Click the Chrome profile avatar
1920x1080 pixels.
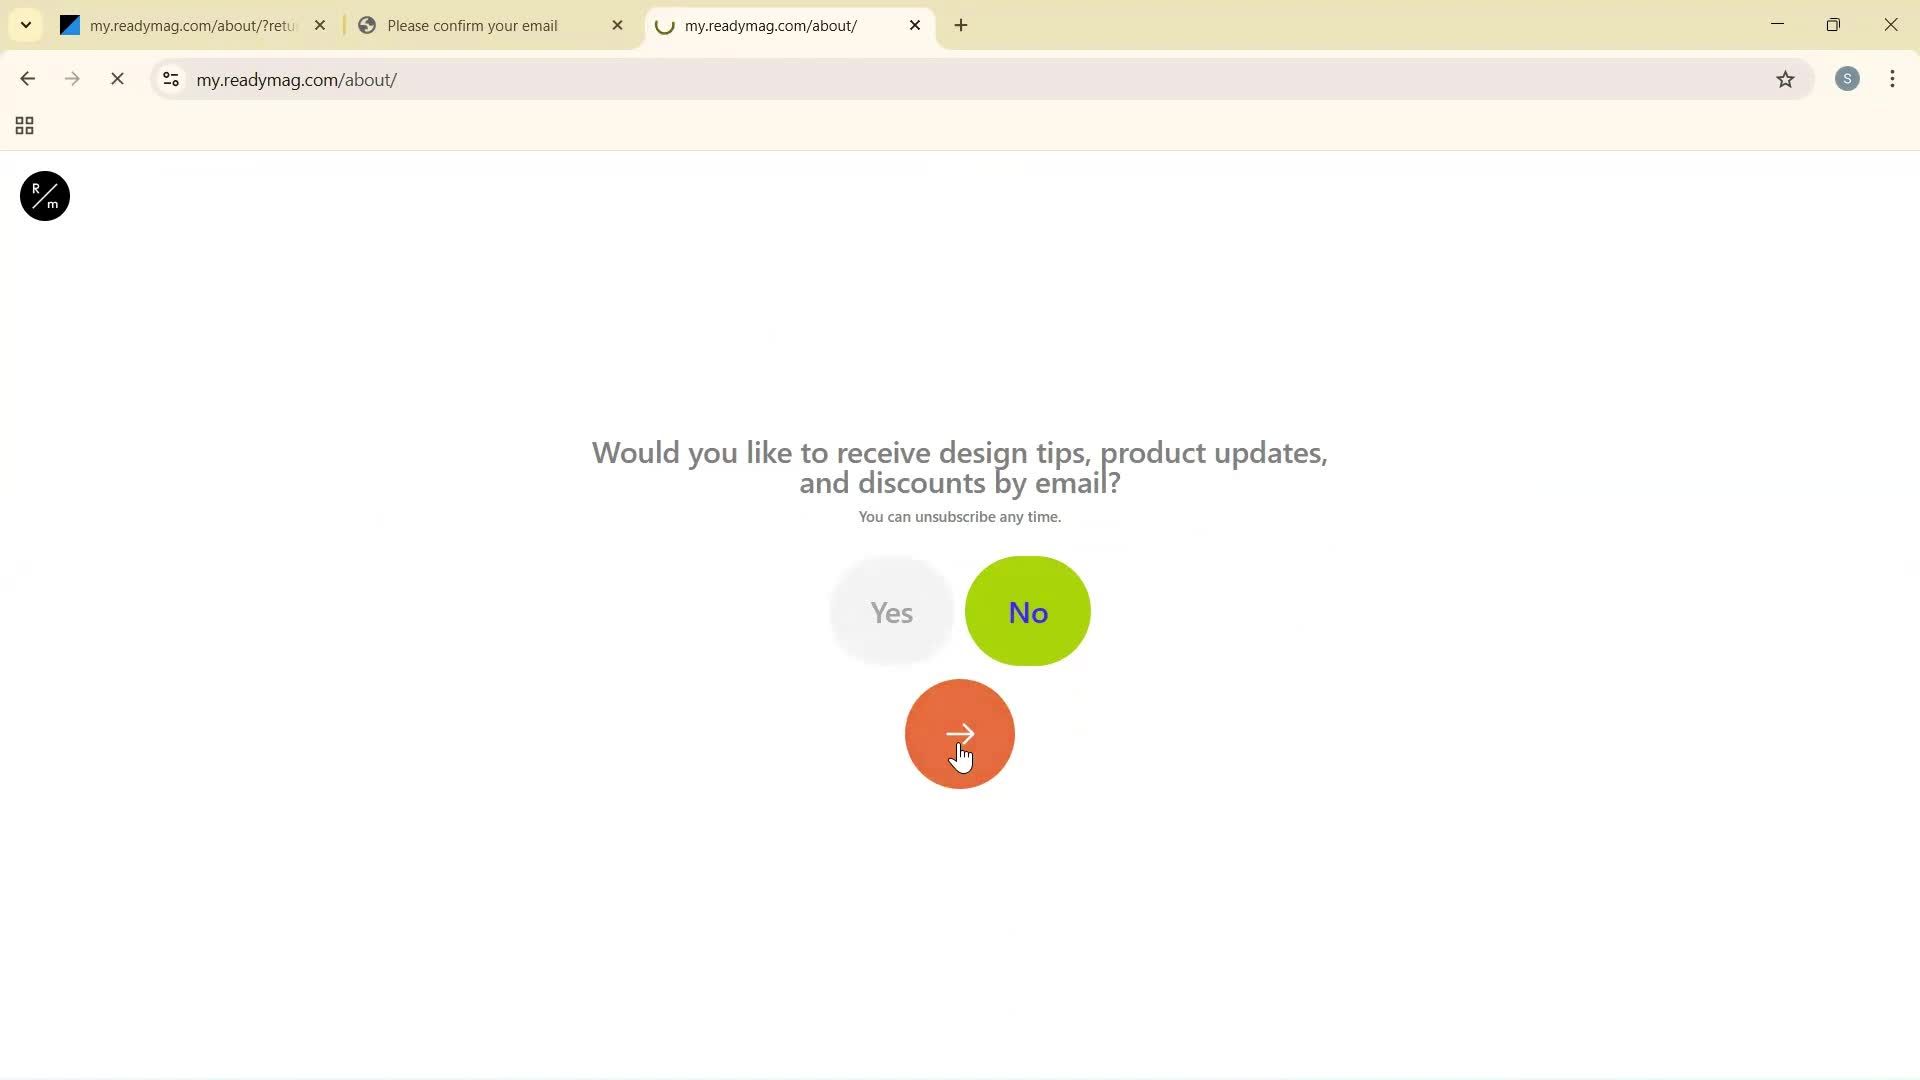1847,79
